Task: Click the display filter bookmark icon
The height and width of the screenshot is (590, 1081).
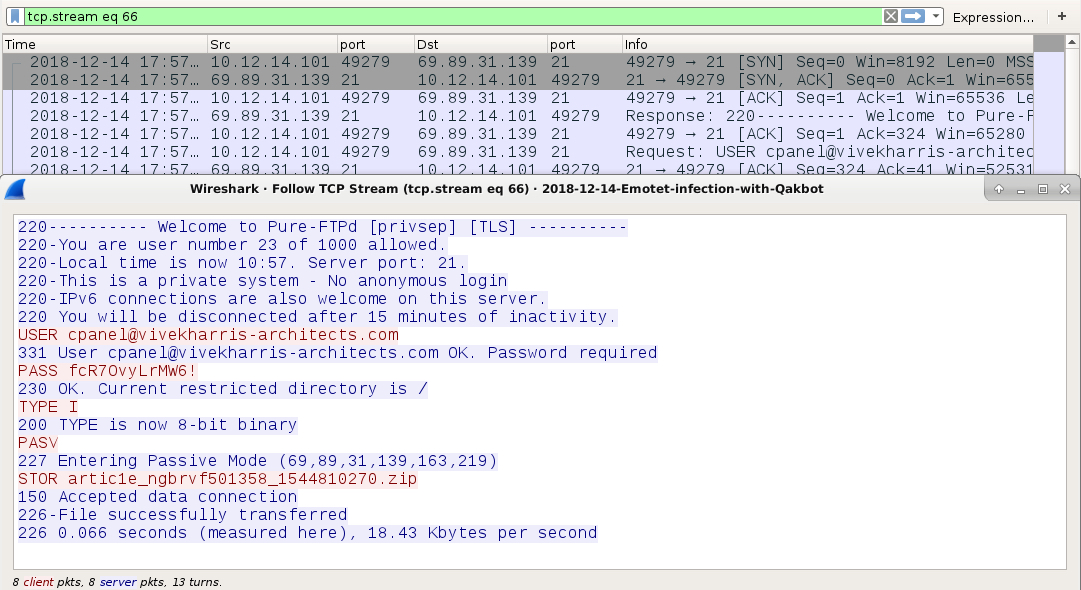Action: (15, 17)
